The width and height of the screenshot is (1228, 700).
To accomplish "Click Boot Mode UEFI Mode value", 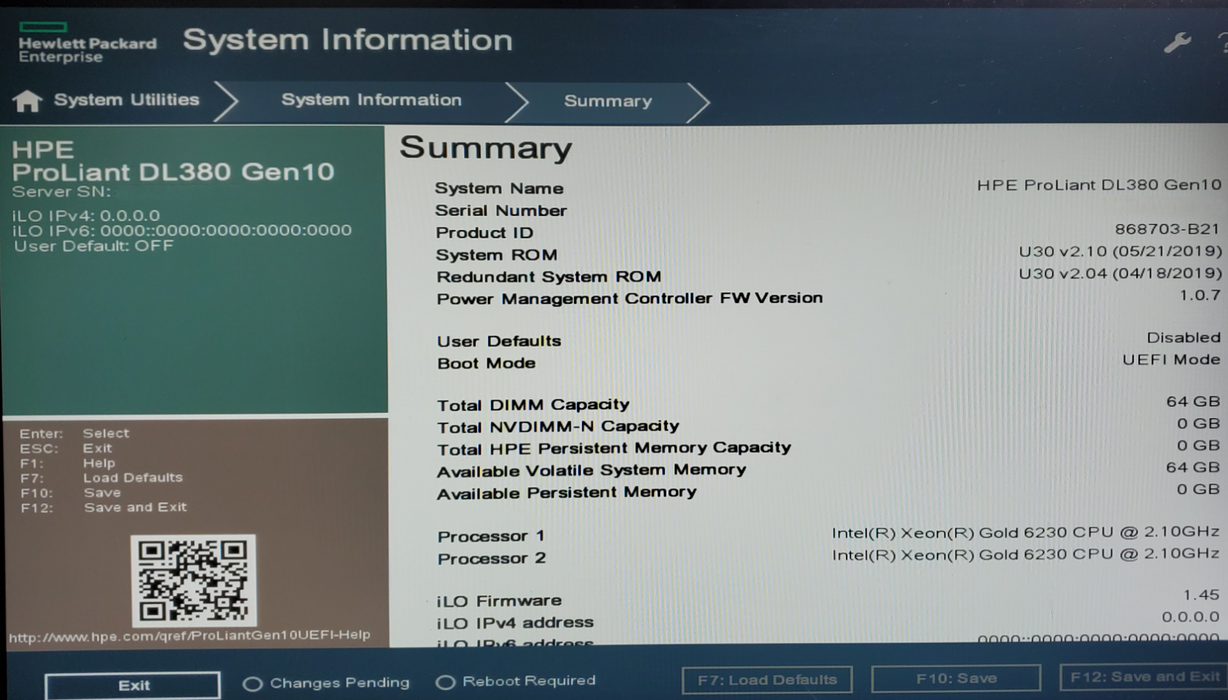I will [1171, 359].
